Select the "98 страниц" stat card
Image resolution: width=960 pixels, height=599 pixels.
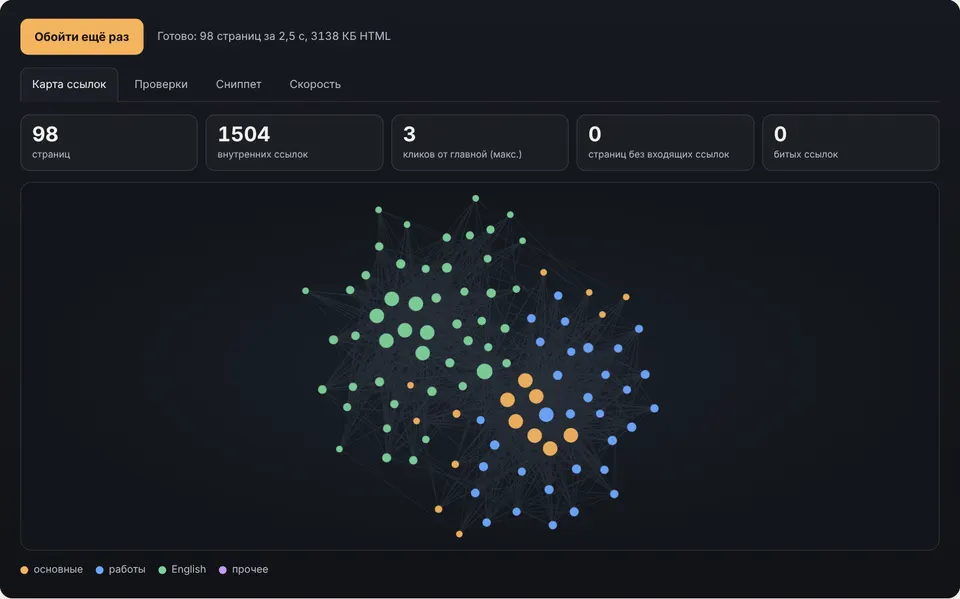(109, 143)
